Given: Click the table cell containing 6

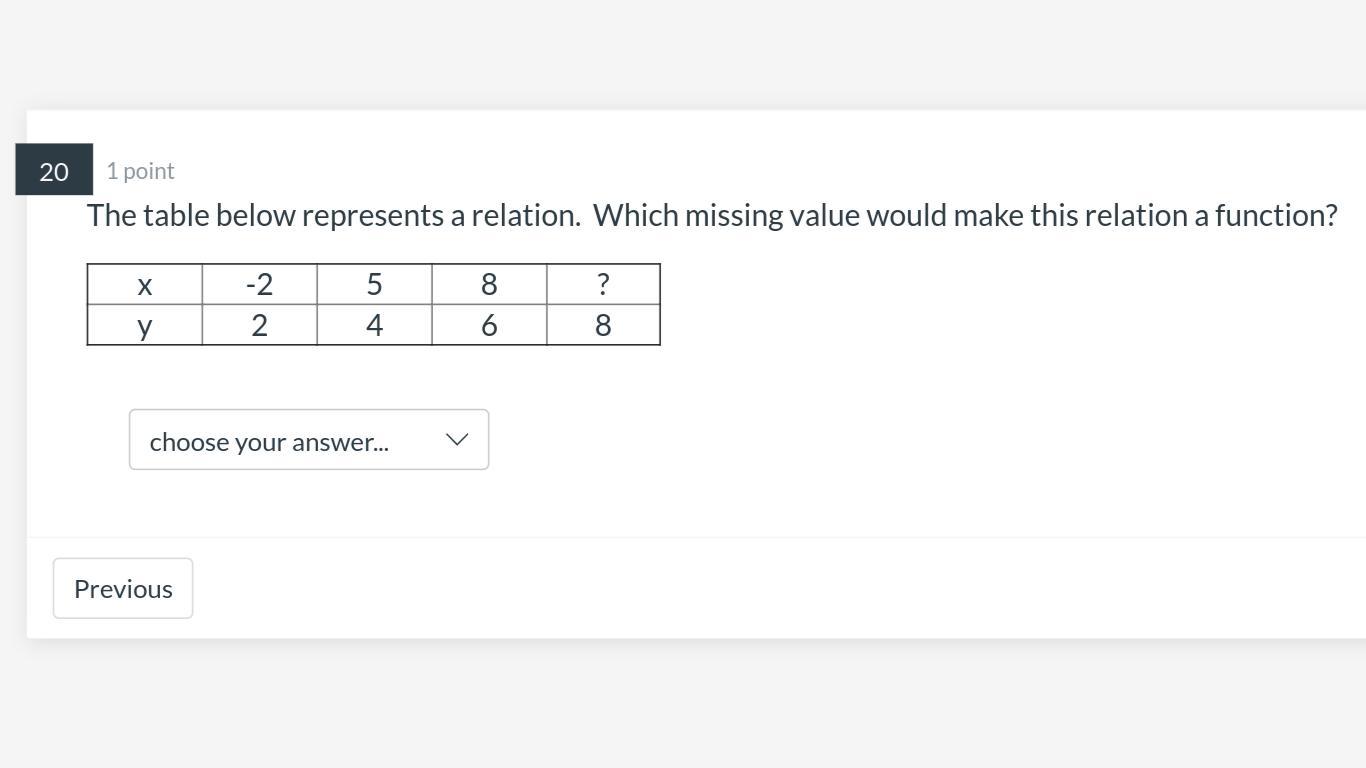Looking at the screenshot, I should tap(489, 326).
